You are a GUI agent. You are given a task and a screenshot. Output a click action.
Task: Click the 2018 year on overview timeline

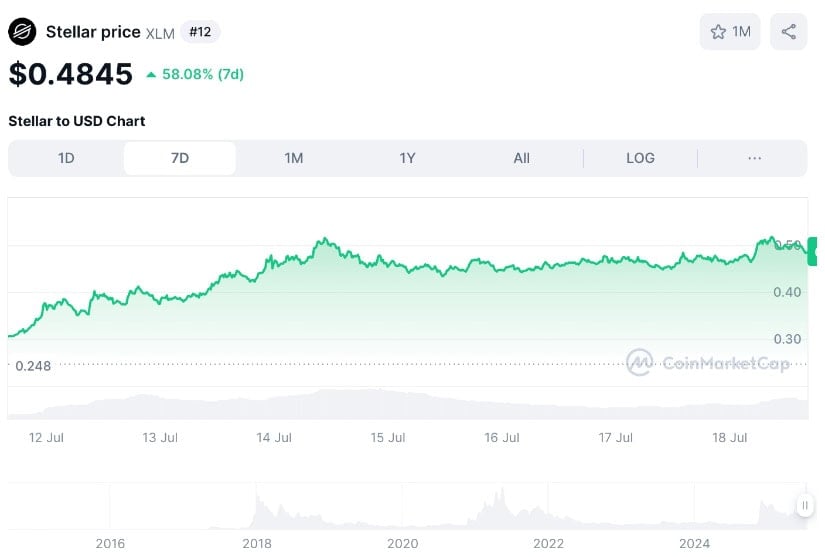click(257, 543)
